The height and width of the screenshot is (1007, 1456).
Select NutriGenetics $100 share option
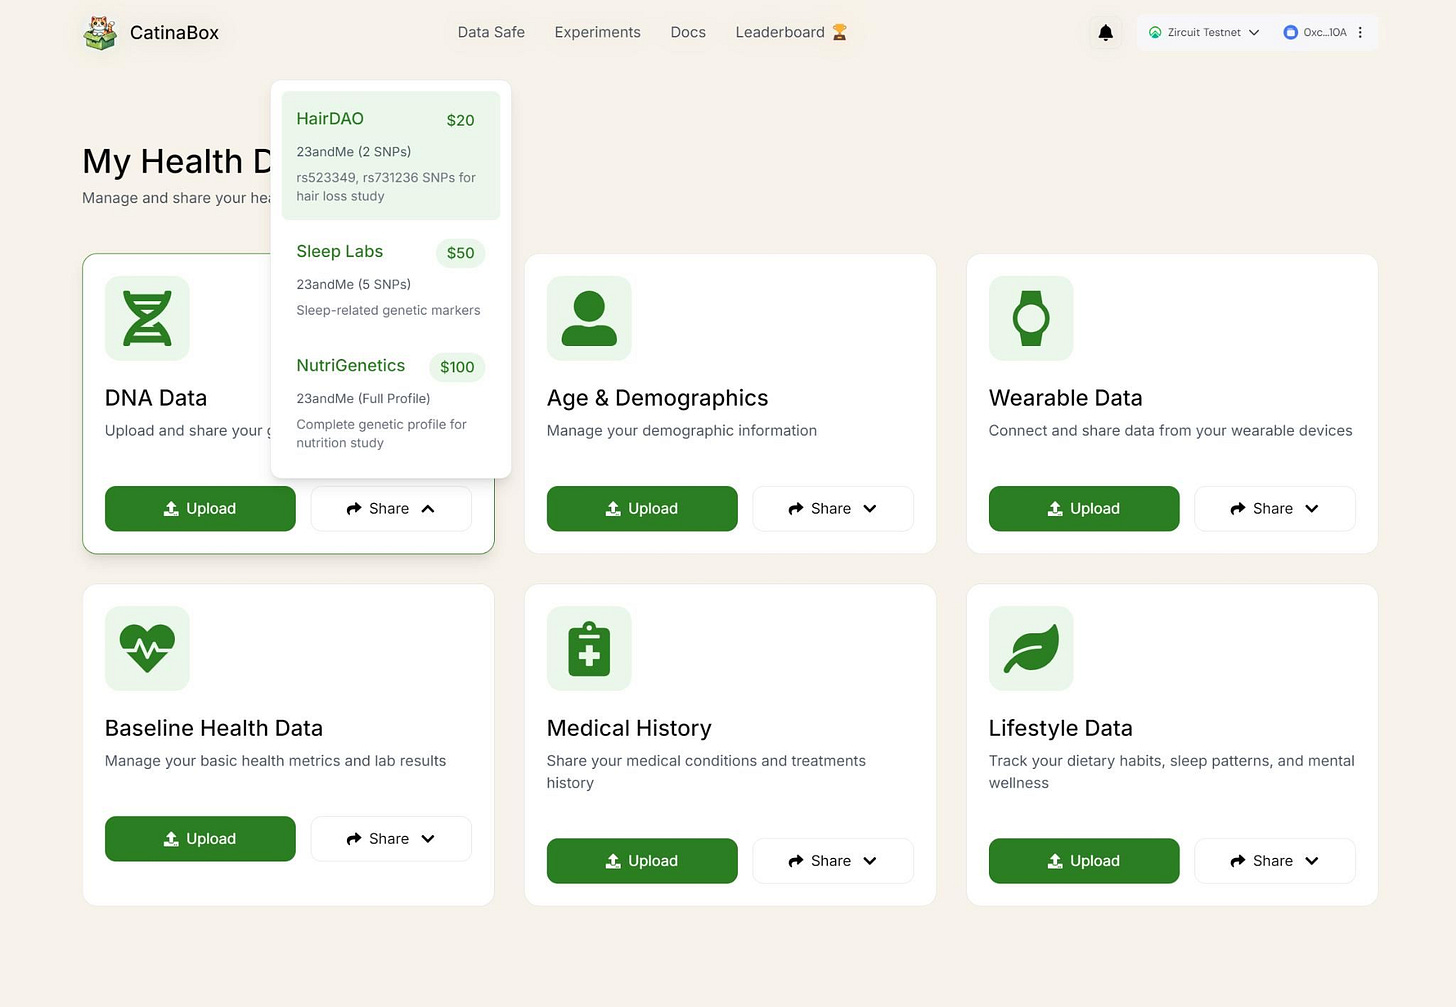[x=391, y=404]
